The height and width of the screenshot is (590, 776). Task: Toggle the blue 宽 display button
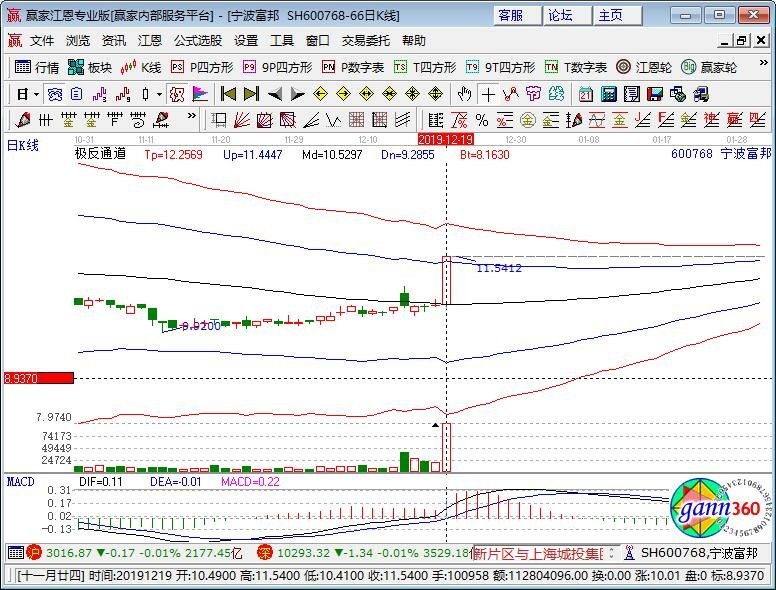point(54,94)
